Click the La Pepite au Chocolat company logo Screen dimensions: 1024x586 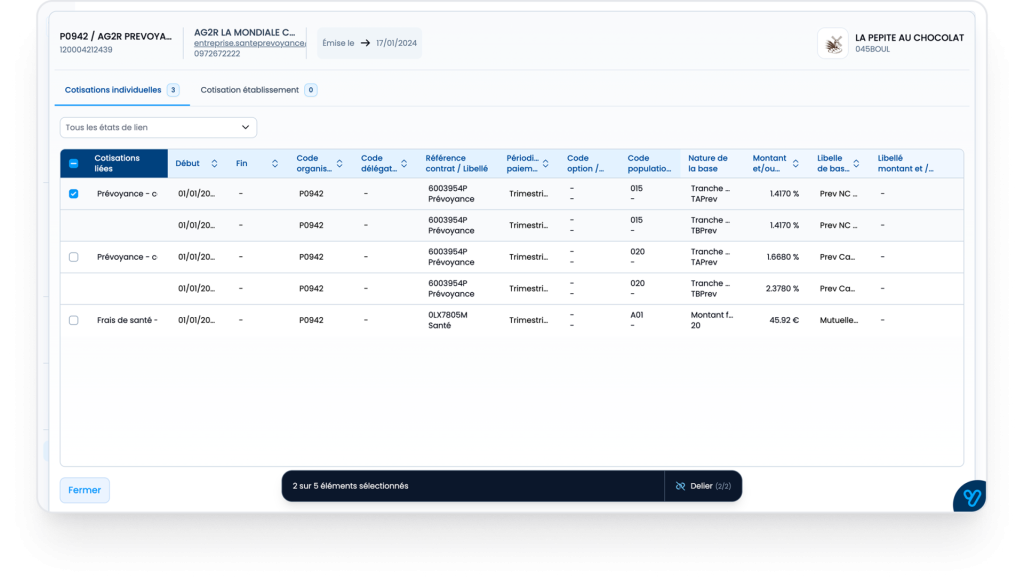[x=832, y=43]
